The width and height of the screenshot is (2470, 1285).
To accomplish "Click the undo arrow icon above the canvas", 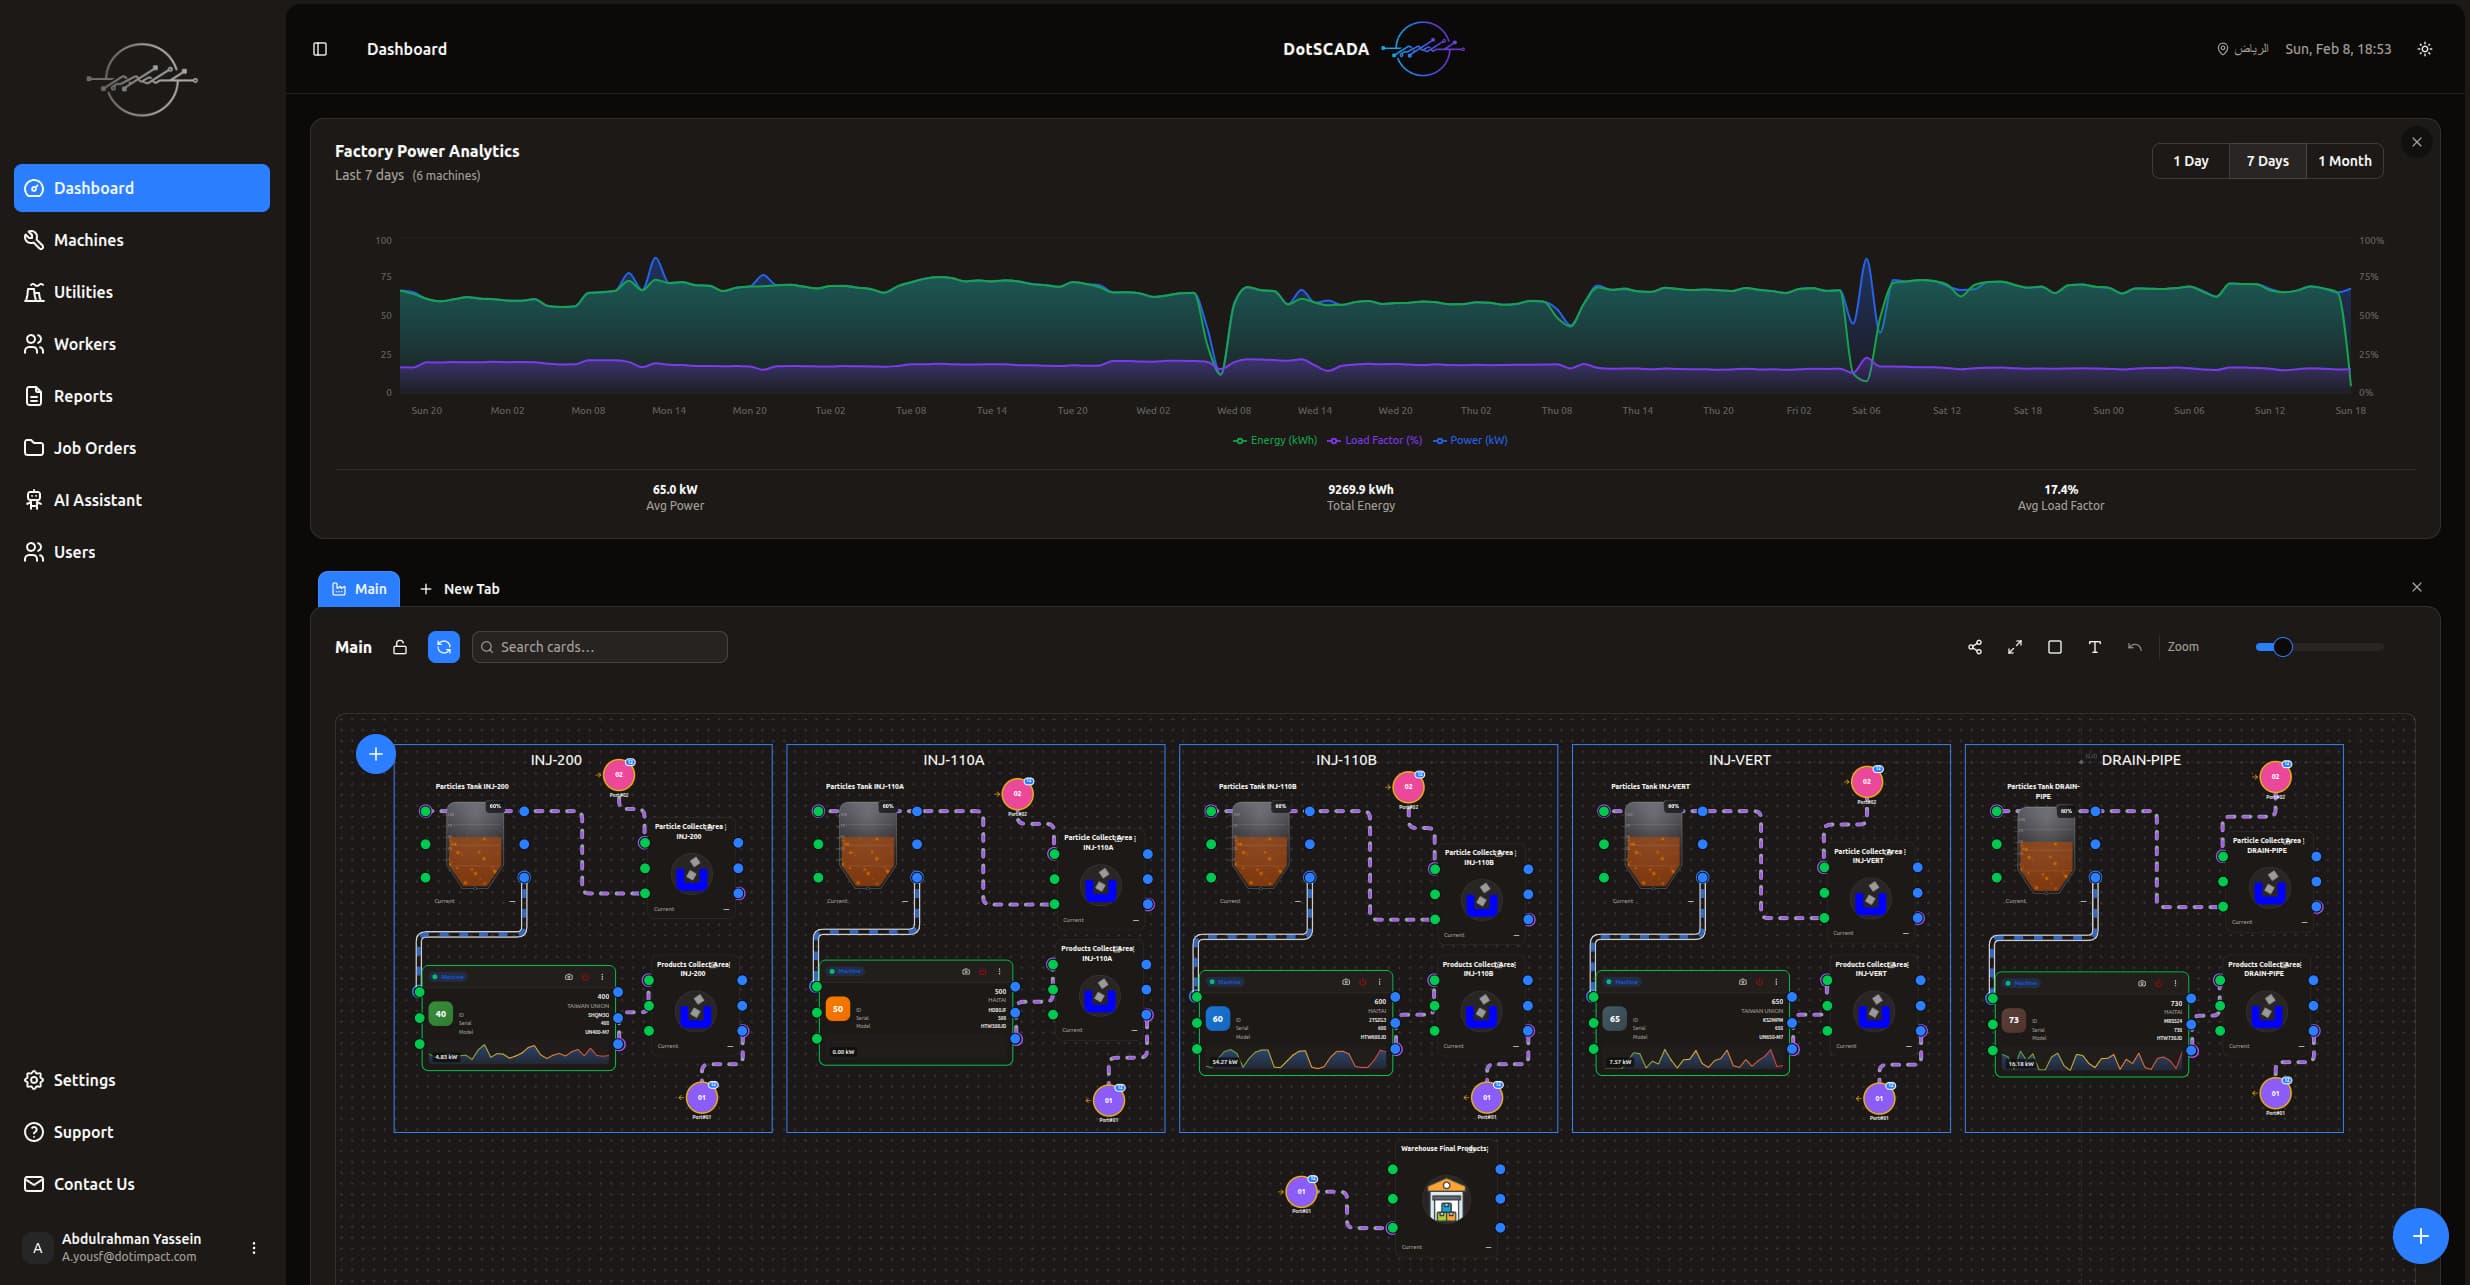I will (x=2134, y=647).
